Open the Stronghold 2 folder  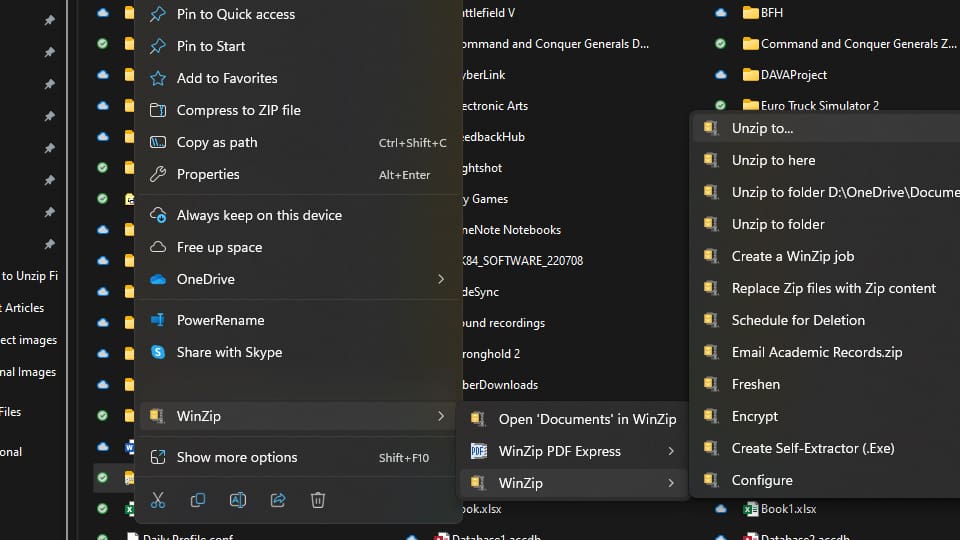point(491,353)
